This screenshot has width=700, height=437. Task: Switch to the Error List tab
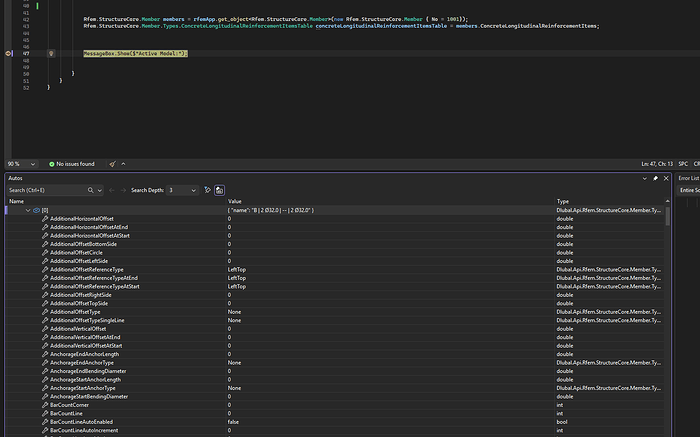[690, 178]
